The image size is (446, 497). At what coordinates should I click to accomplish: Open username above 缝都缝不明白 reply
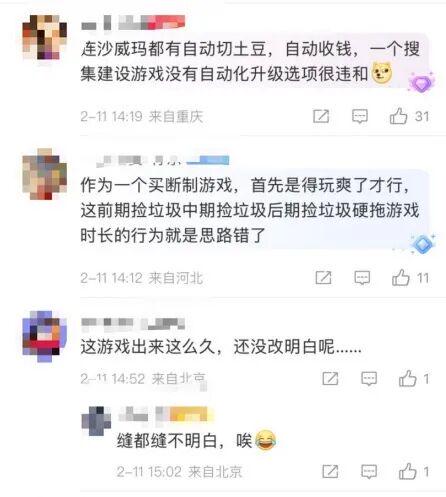(x=166, y=416)
